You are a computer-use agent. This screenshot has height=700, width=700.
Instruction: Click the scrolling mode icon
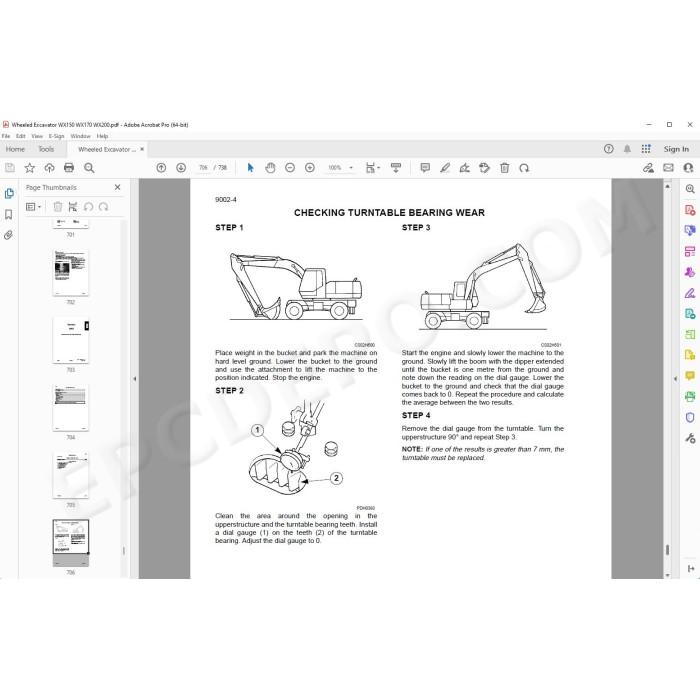pos(396,168)
